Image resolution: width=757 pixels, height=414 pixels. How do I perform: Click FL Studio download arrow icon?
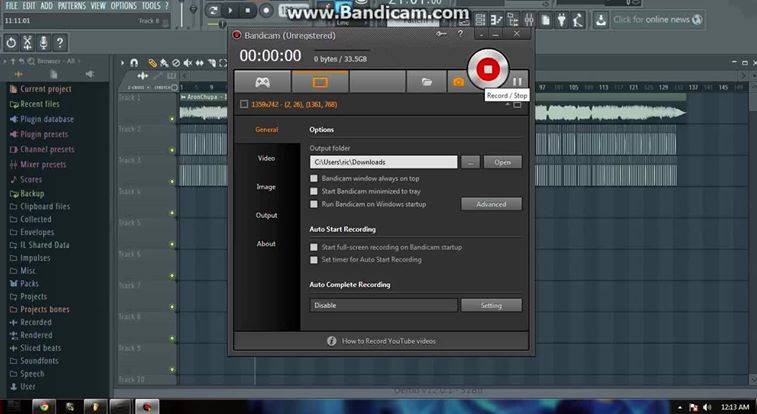[600, 20]
